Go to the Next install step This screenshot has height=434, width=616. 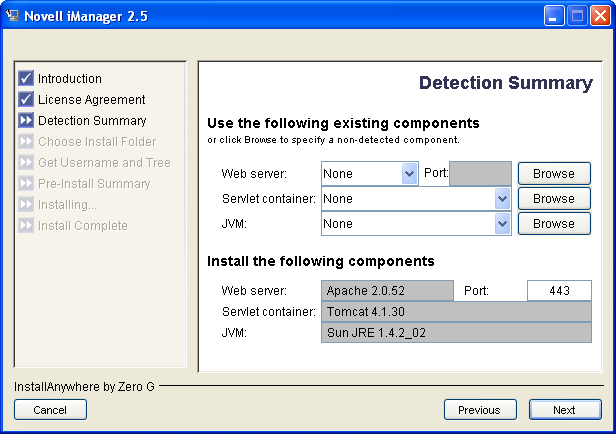tap(565, 409)
